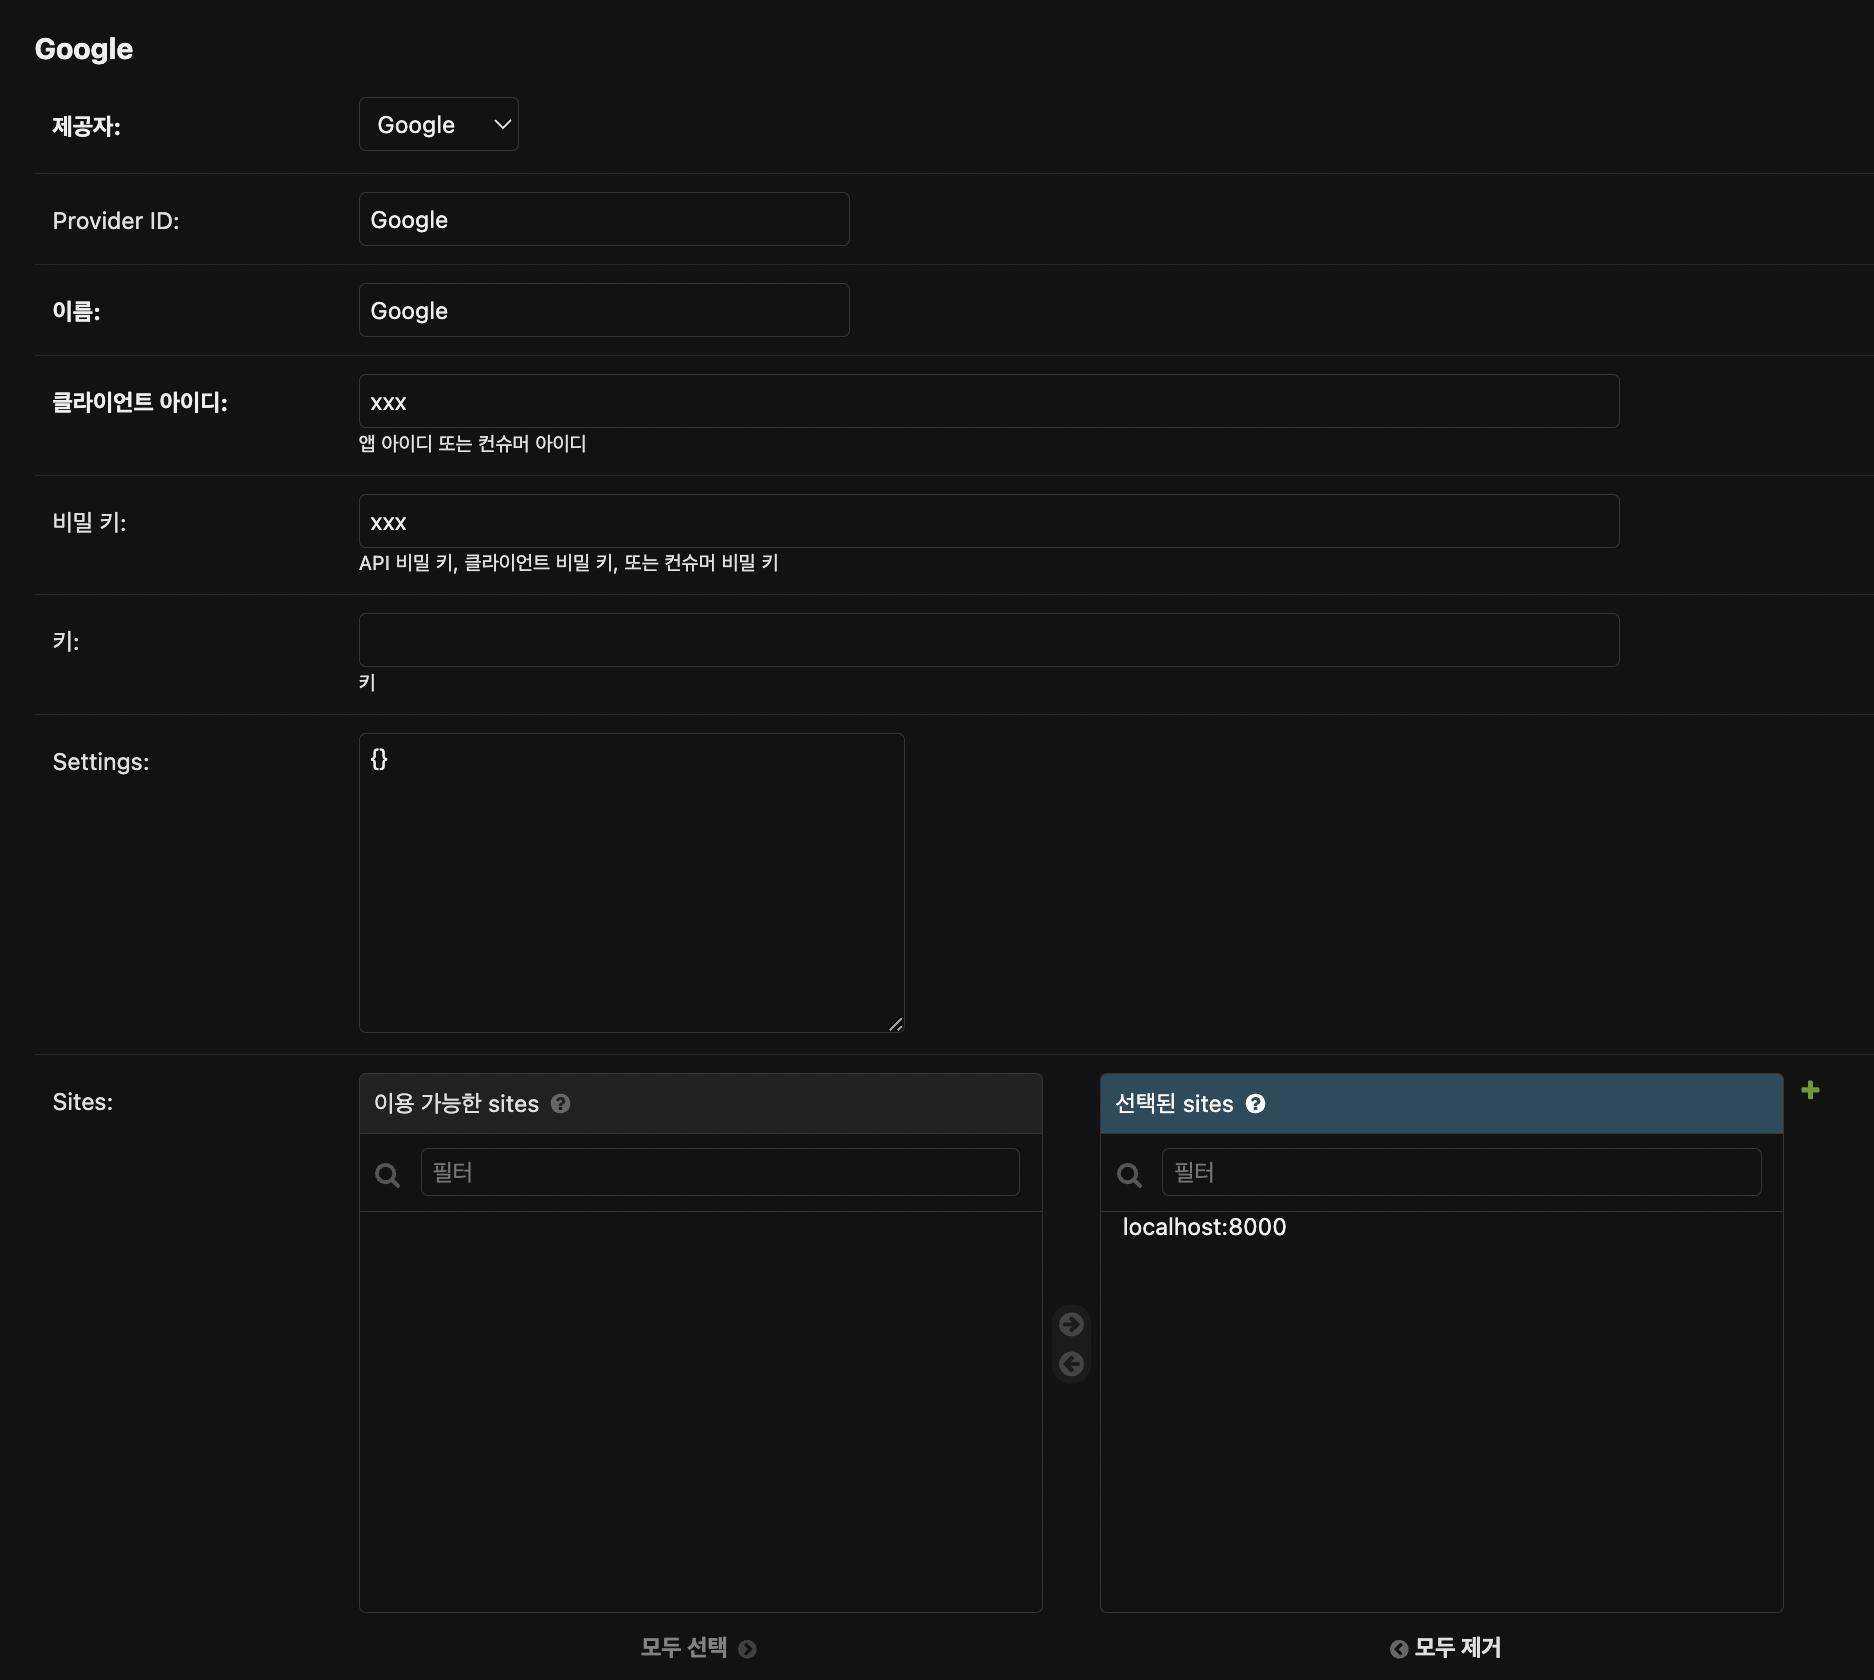Image resolution: width=1874 pixels, height=1680 pixels.
Task: Click the empty 키 input field
Action: pos(988,640)
